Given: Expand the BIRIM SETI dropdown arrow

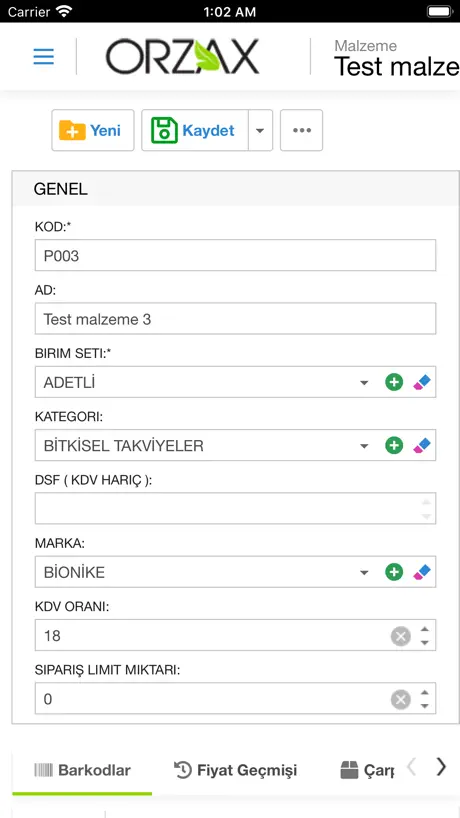Looking at the screenshot, I should click(x=364, y=383).
